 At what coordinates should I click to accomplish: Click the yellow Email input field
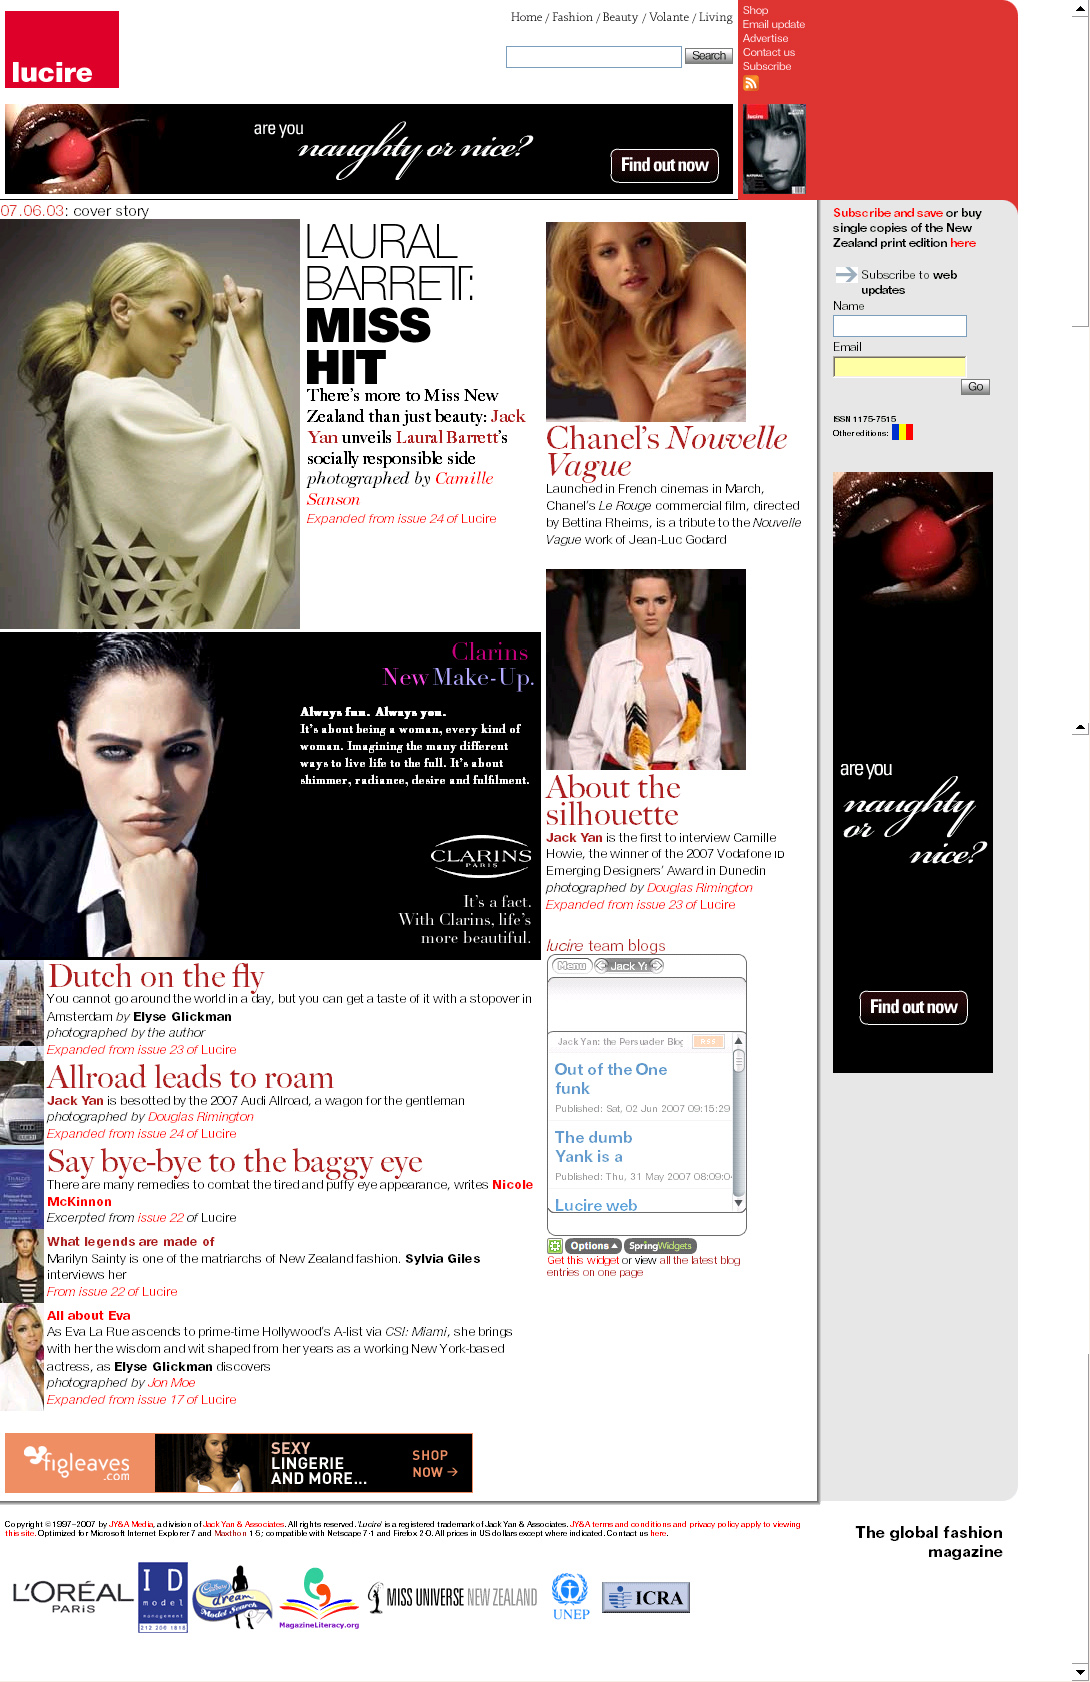point(900,367)
